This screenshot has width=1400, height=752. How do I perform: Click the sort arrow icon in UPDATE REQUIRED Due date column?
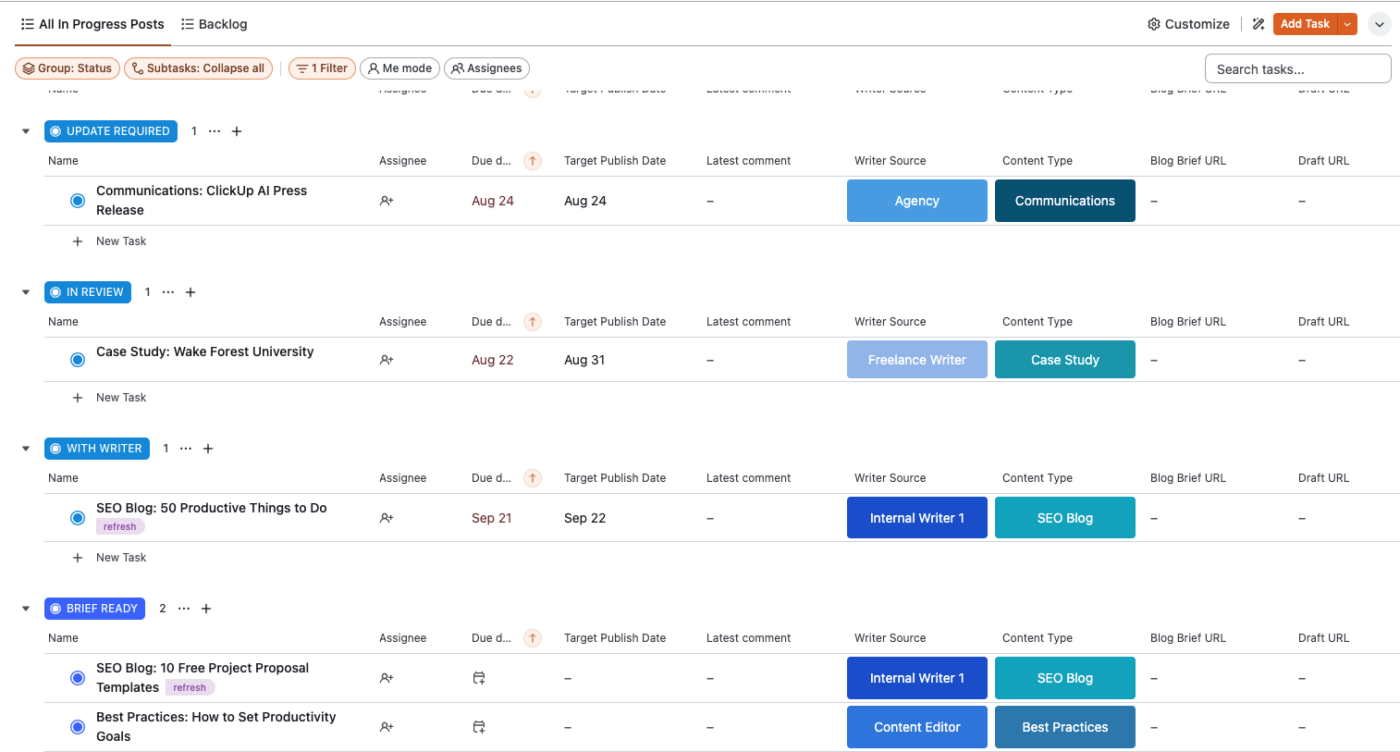pyautogui.click(x=533, y=161)
